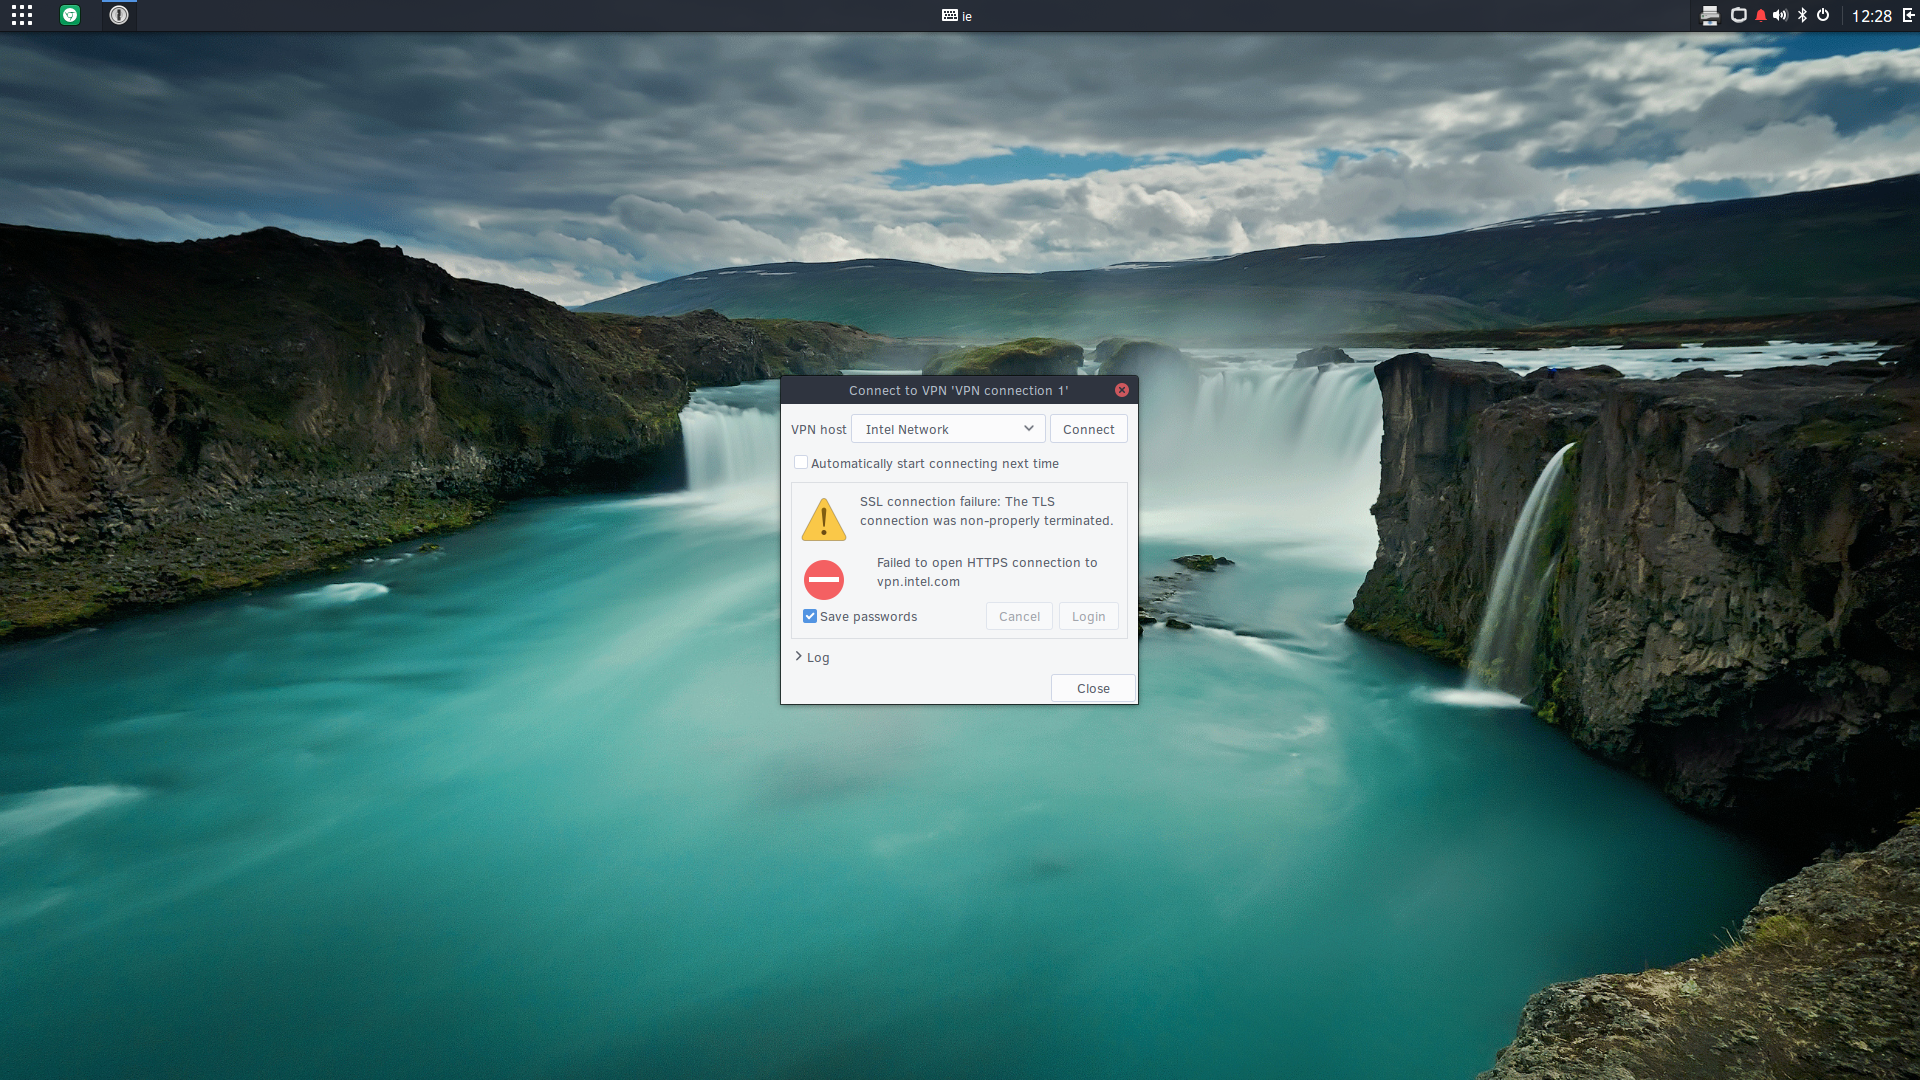Click the red no-entry error icon

pyautogui.click(x=824, y=580)
